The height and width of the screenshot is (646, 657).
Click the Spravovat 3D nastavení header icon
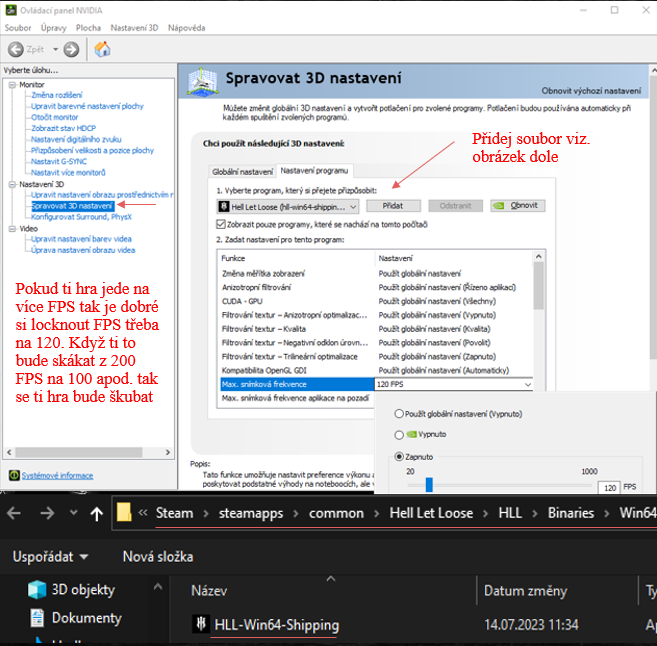tap(203, 80)
